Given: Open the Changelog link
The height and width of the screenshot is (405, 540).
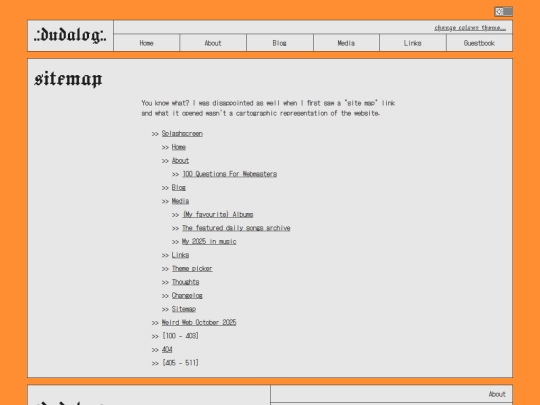Looking at the screenshot, I should [x=187, y=295].
